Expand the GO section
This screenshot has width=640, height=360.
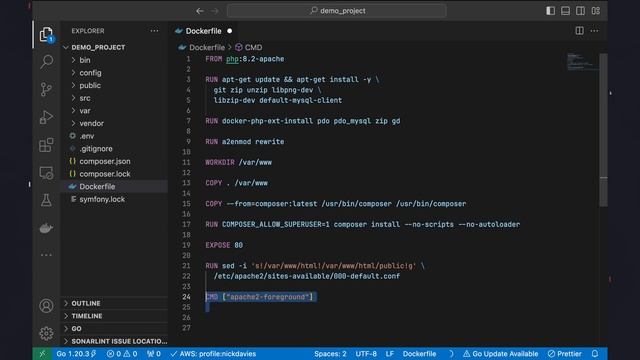click(x=114, y=329)
